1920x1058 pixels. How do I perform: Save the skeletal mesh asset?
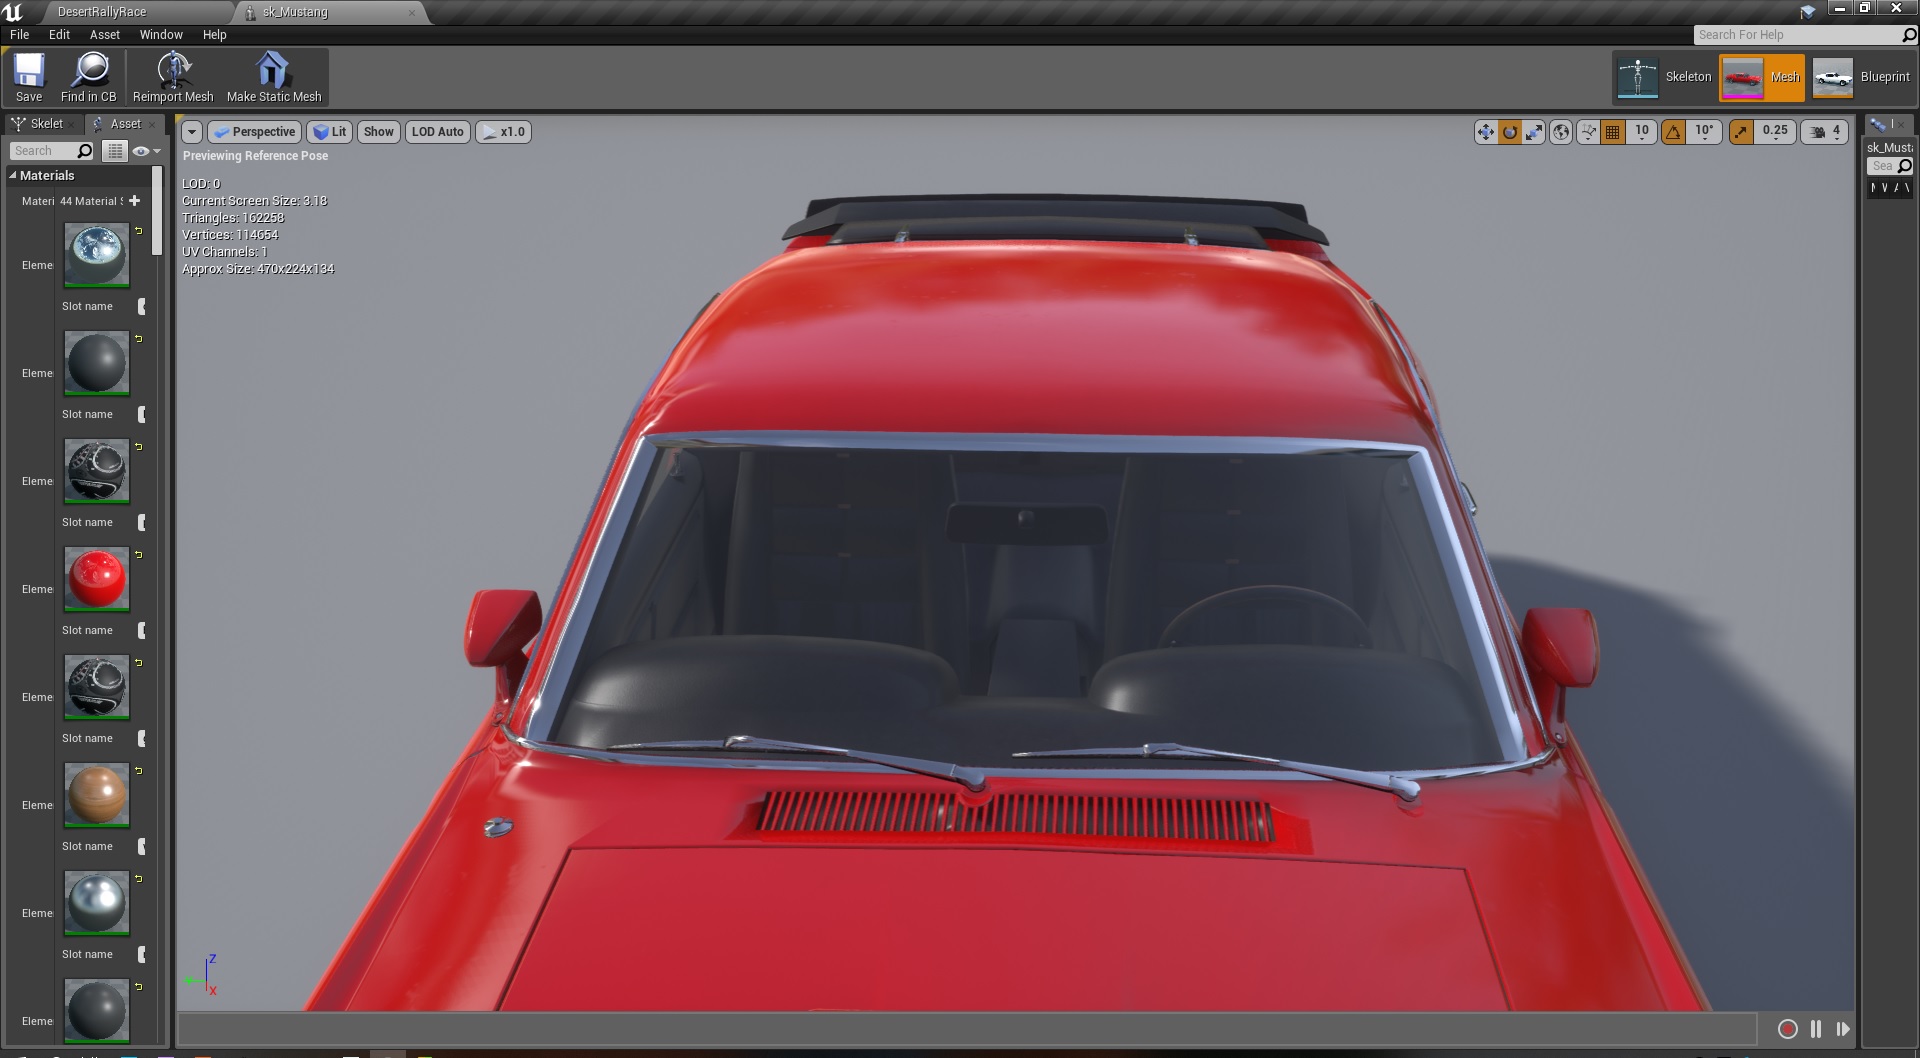(29, 78)
